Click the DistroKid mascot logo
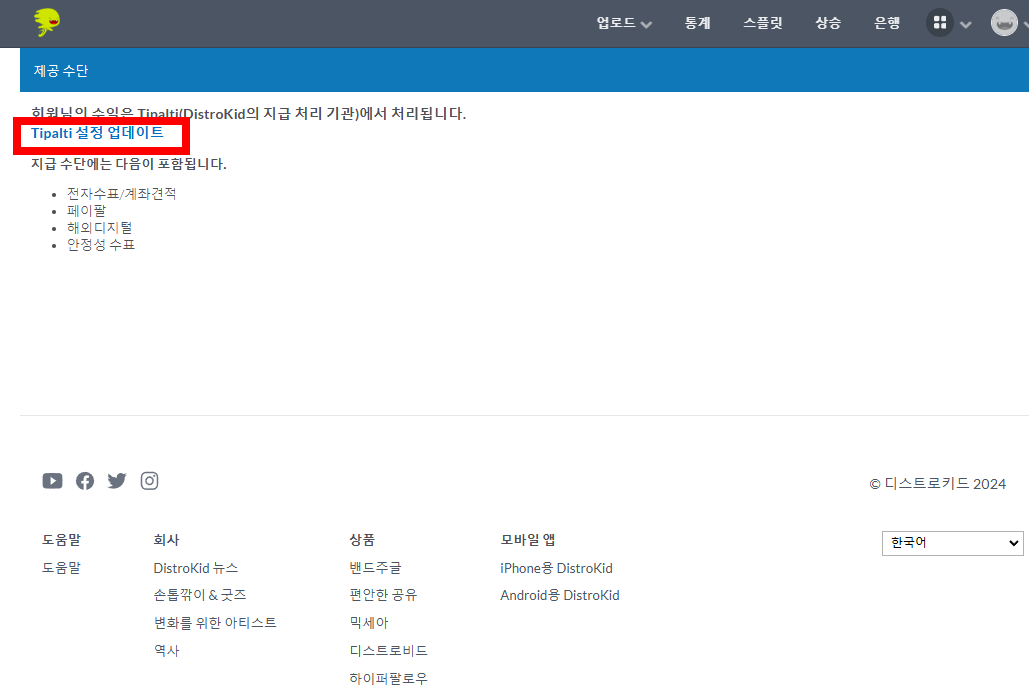 [47, 22]
